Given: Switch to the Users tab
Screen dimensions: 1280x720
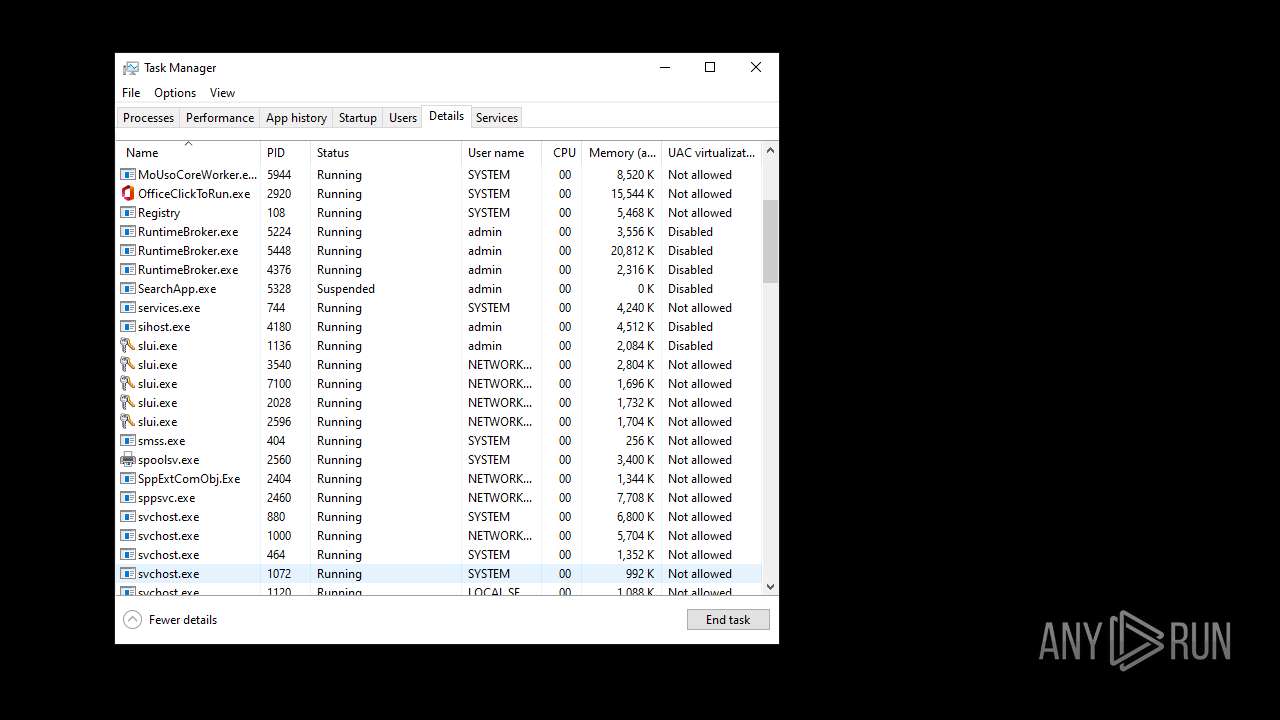Looking at the screenshot, I should point(403,118).
